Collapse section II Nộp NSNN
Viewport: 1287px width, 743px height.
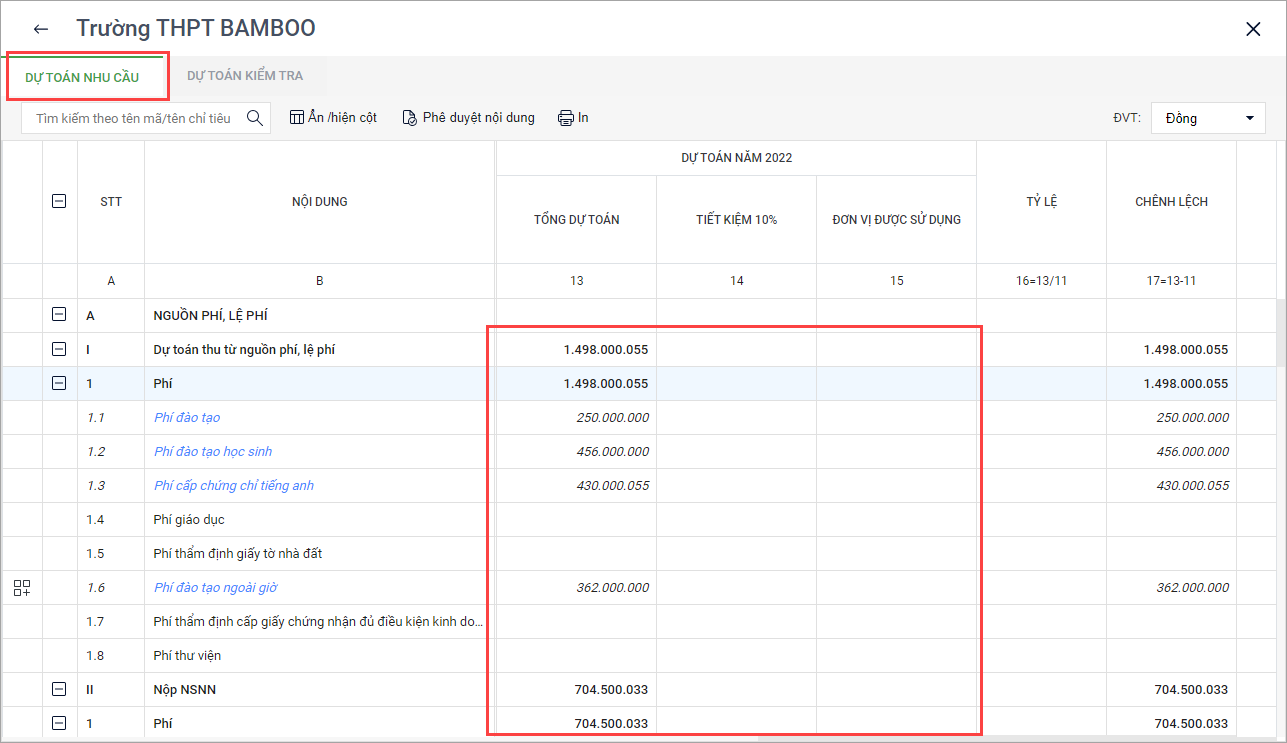(59, 689)
